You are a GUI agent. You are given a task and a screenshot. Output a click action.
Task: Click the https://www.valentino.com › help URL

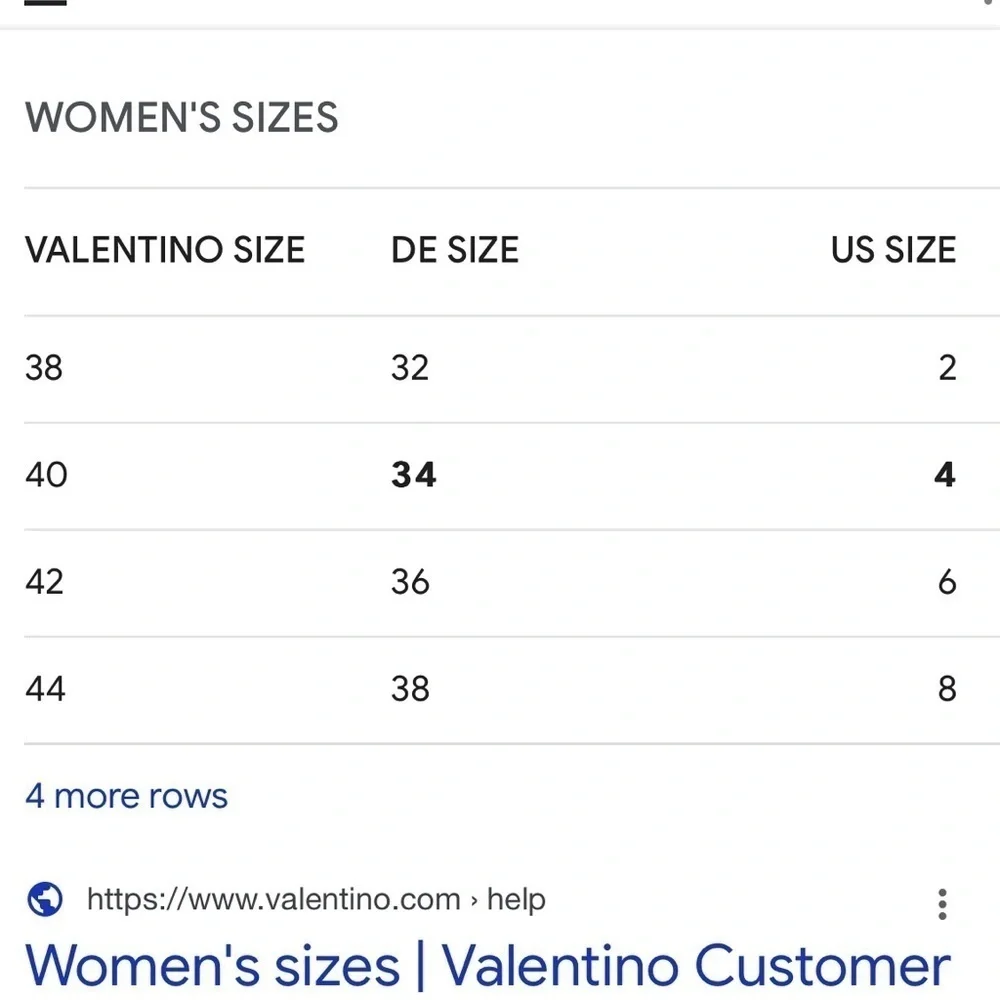(x=316, y=899)
